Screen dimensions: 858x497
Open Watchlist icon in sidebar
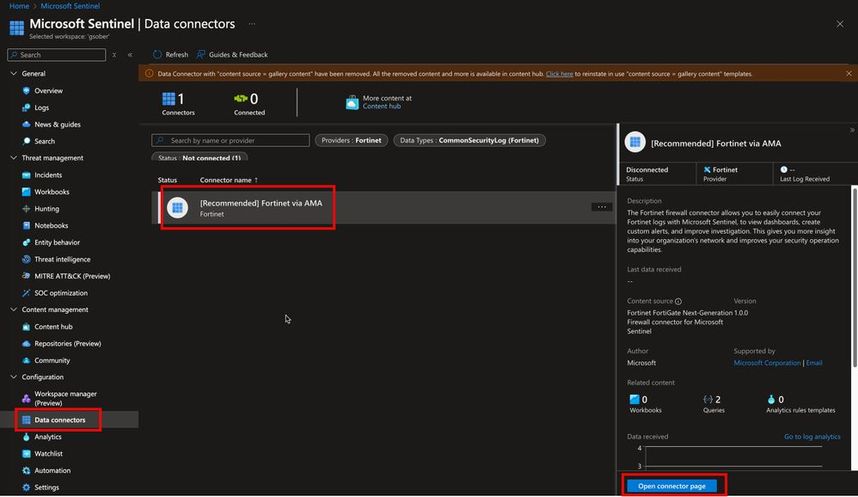coord(26,454)
